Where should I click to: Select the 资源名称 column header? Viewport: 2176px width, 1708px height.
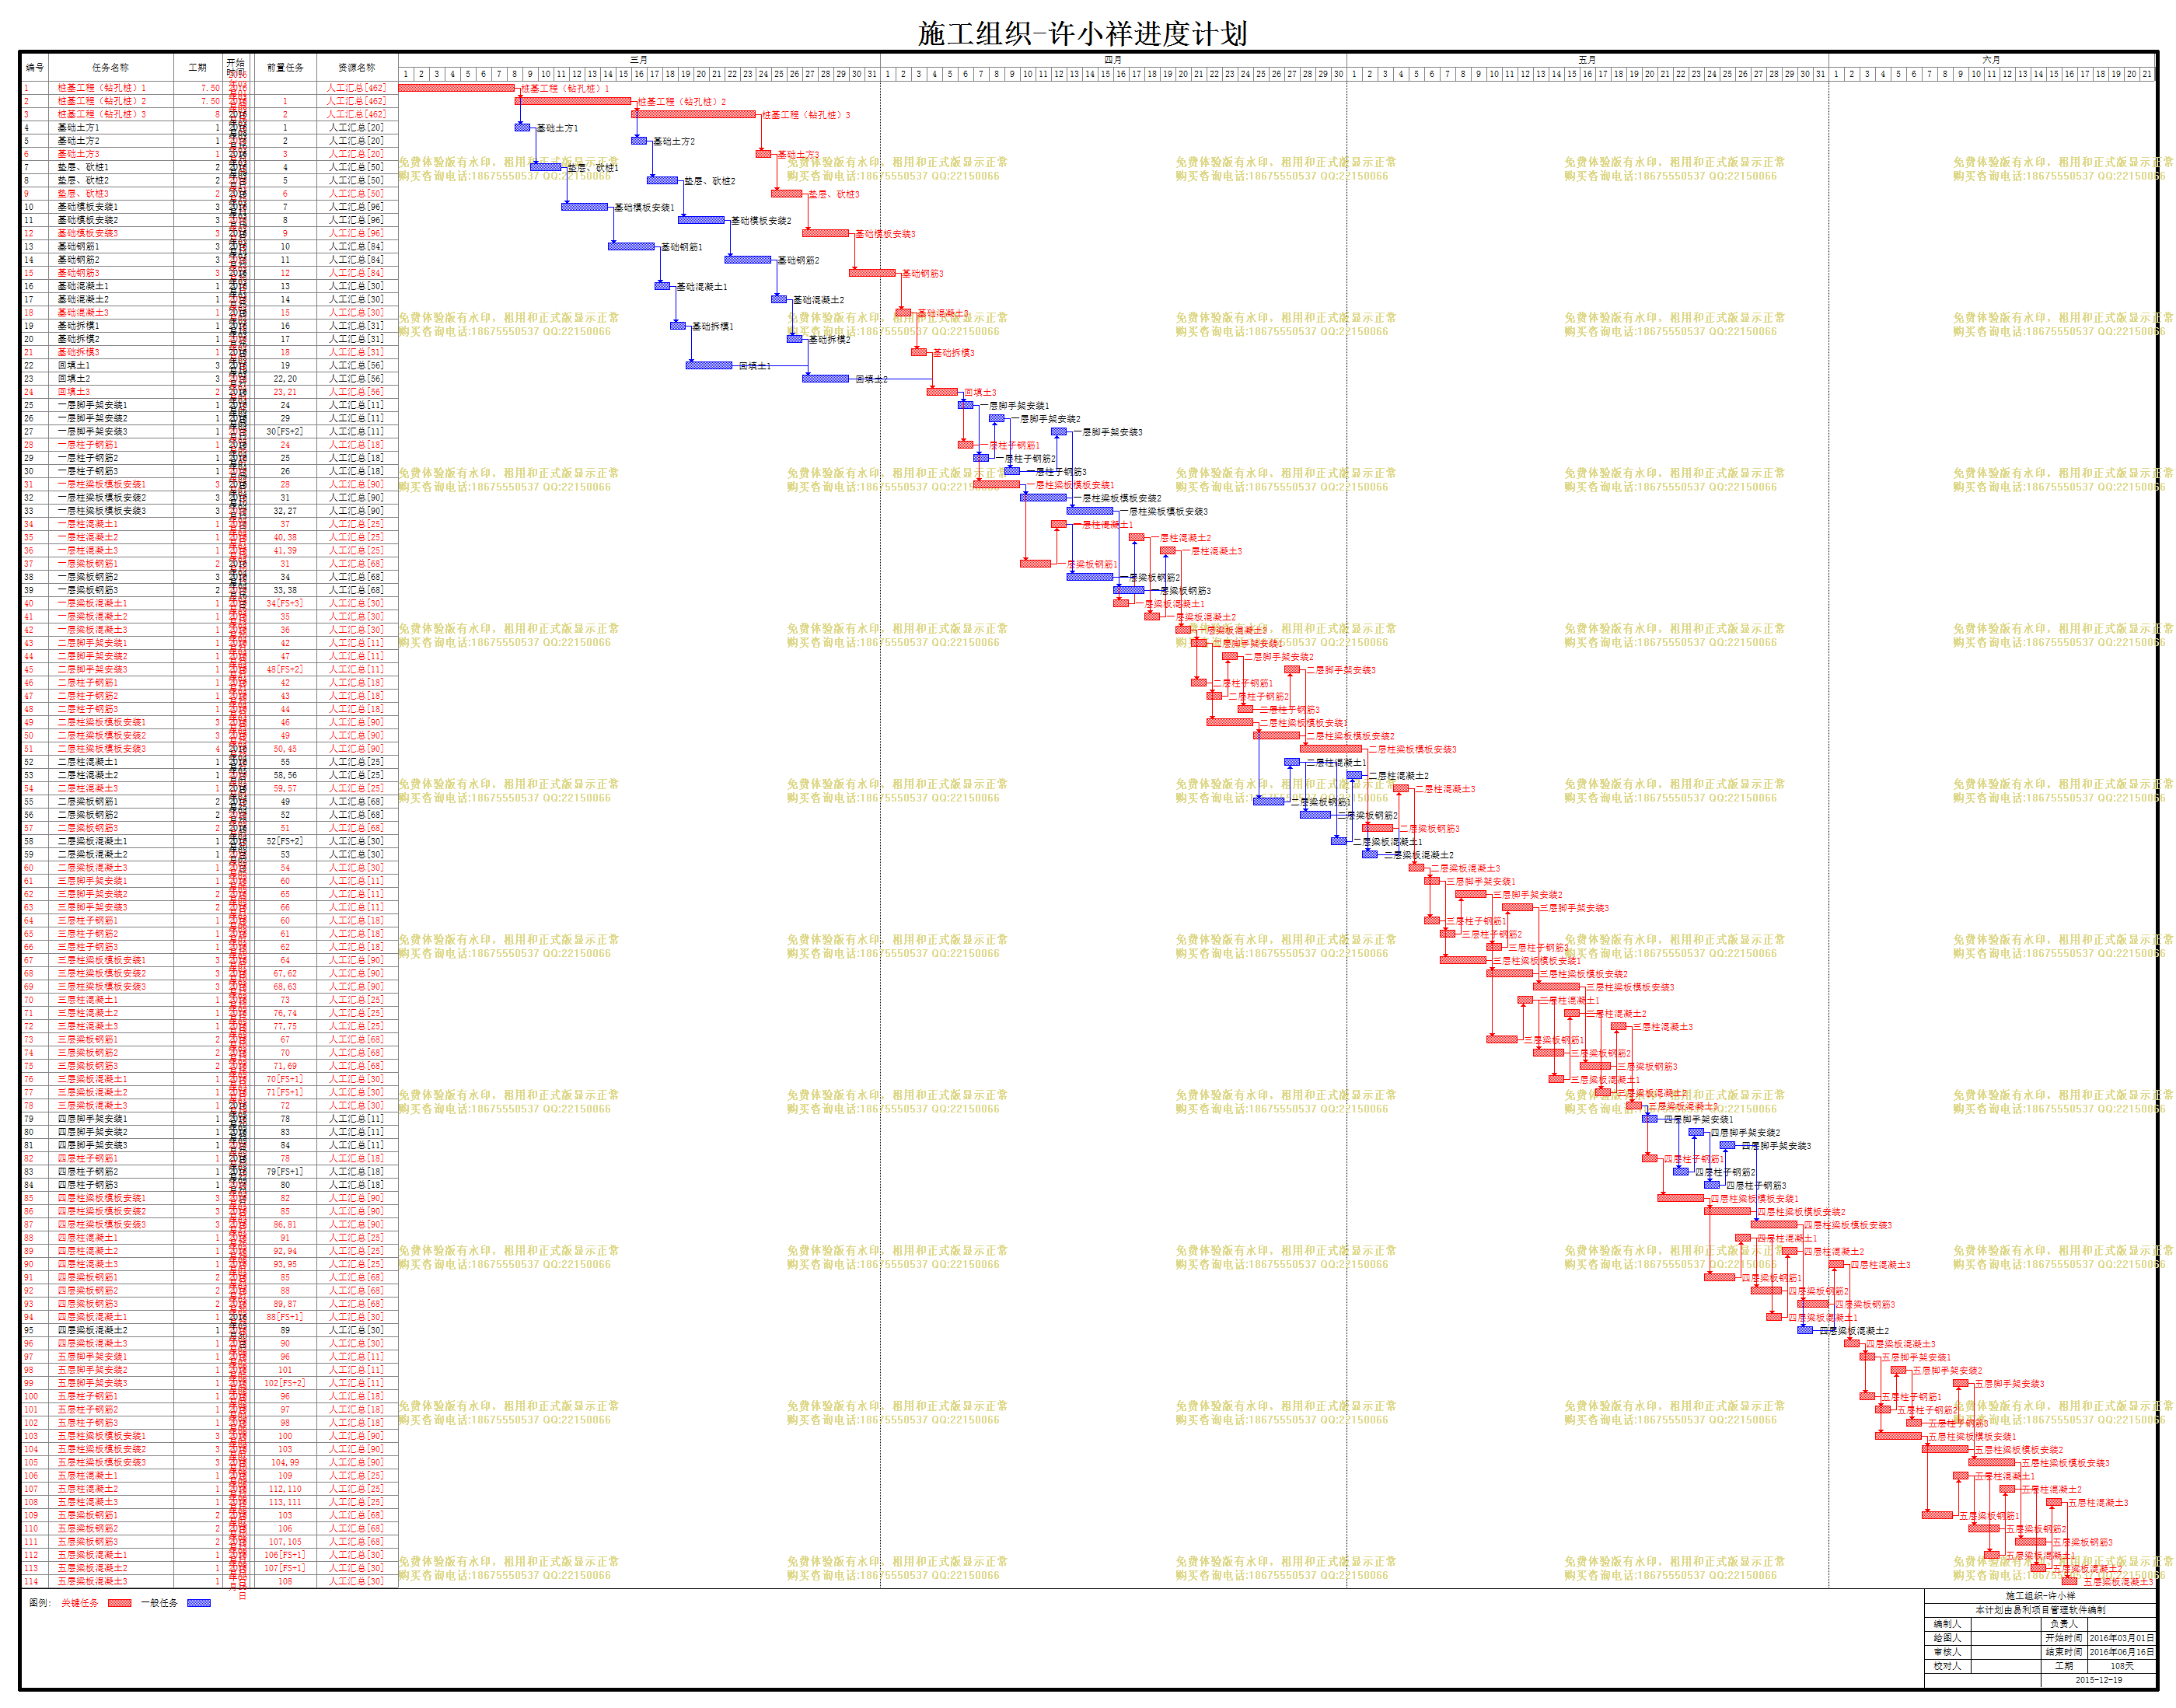coord(357,67)
